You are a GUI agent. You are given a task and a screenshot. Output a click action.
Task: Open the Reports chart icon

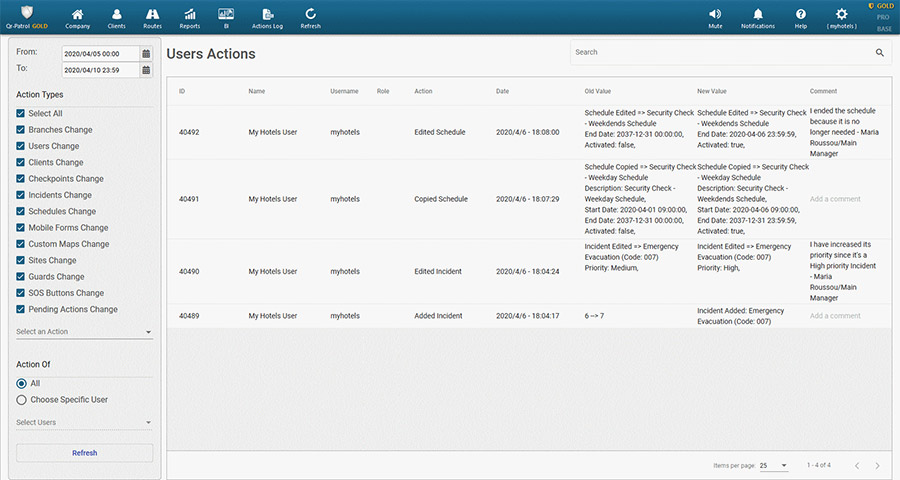[189, 14]
